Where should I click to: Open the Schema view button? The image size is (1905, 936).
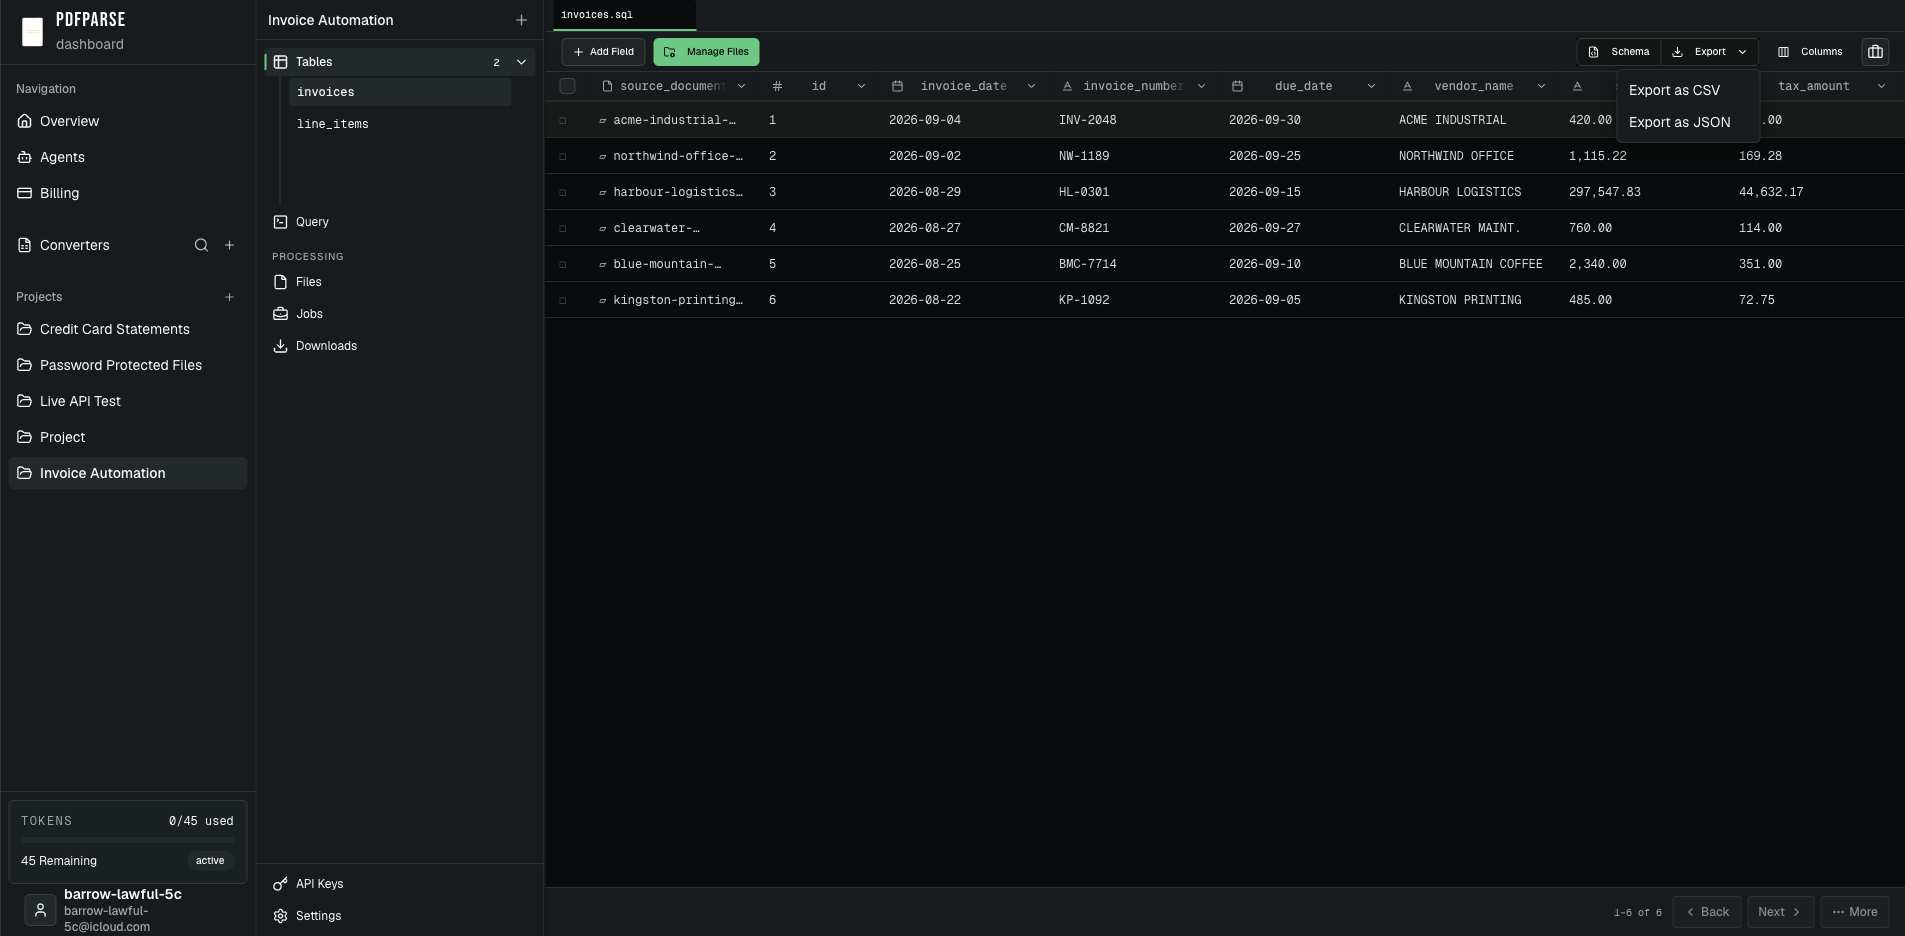coord(1619,52)
